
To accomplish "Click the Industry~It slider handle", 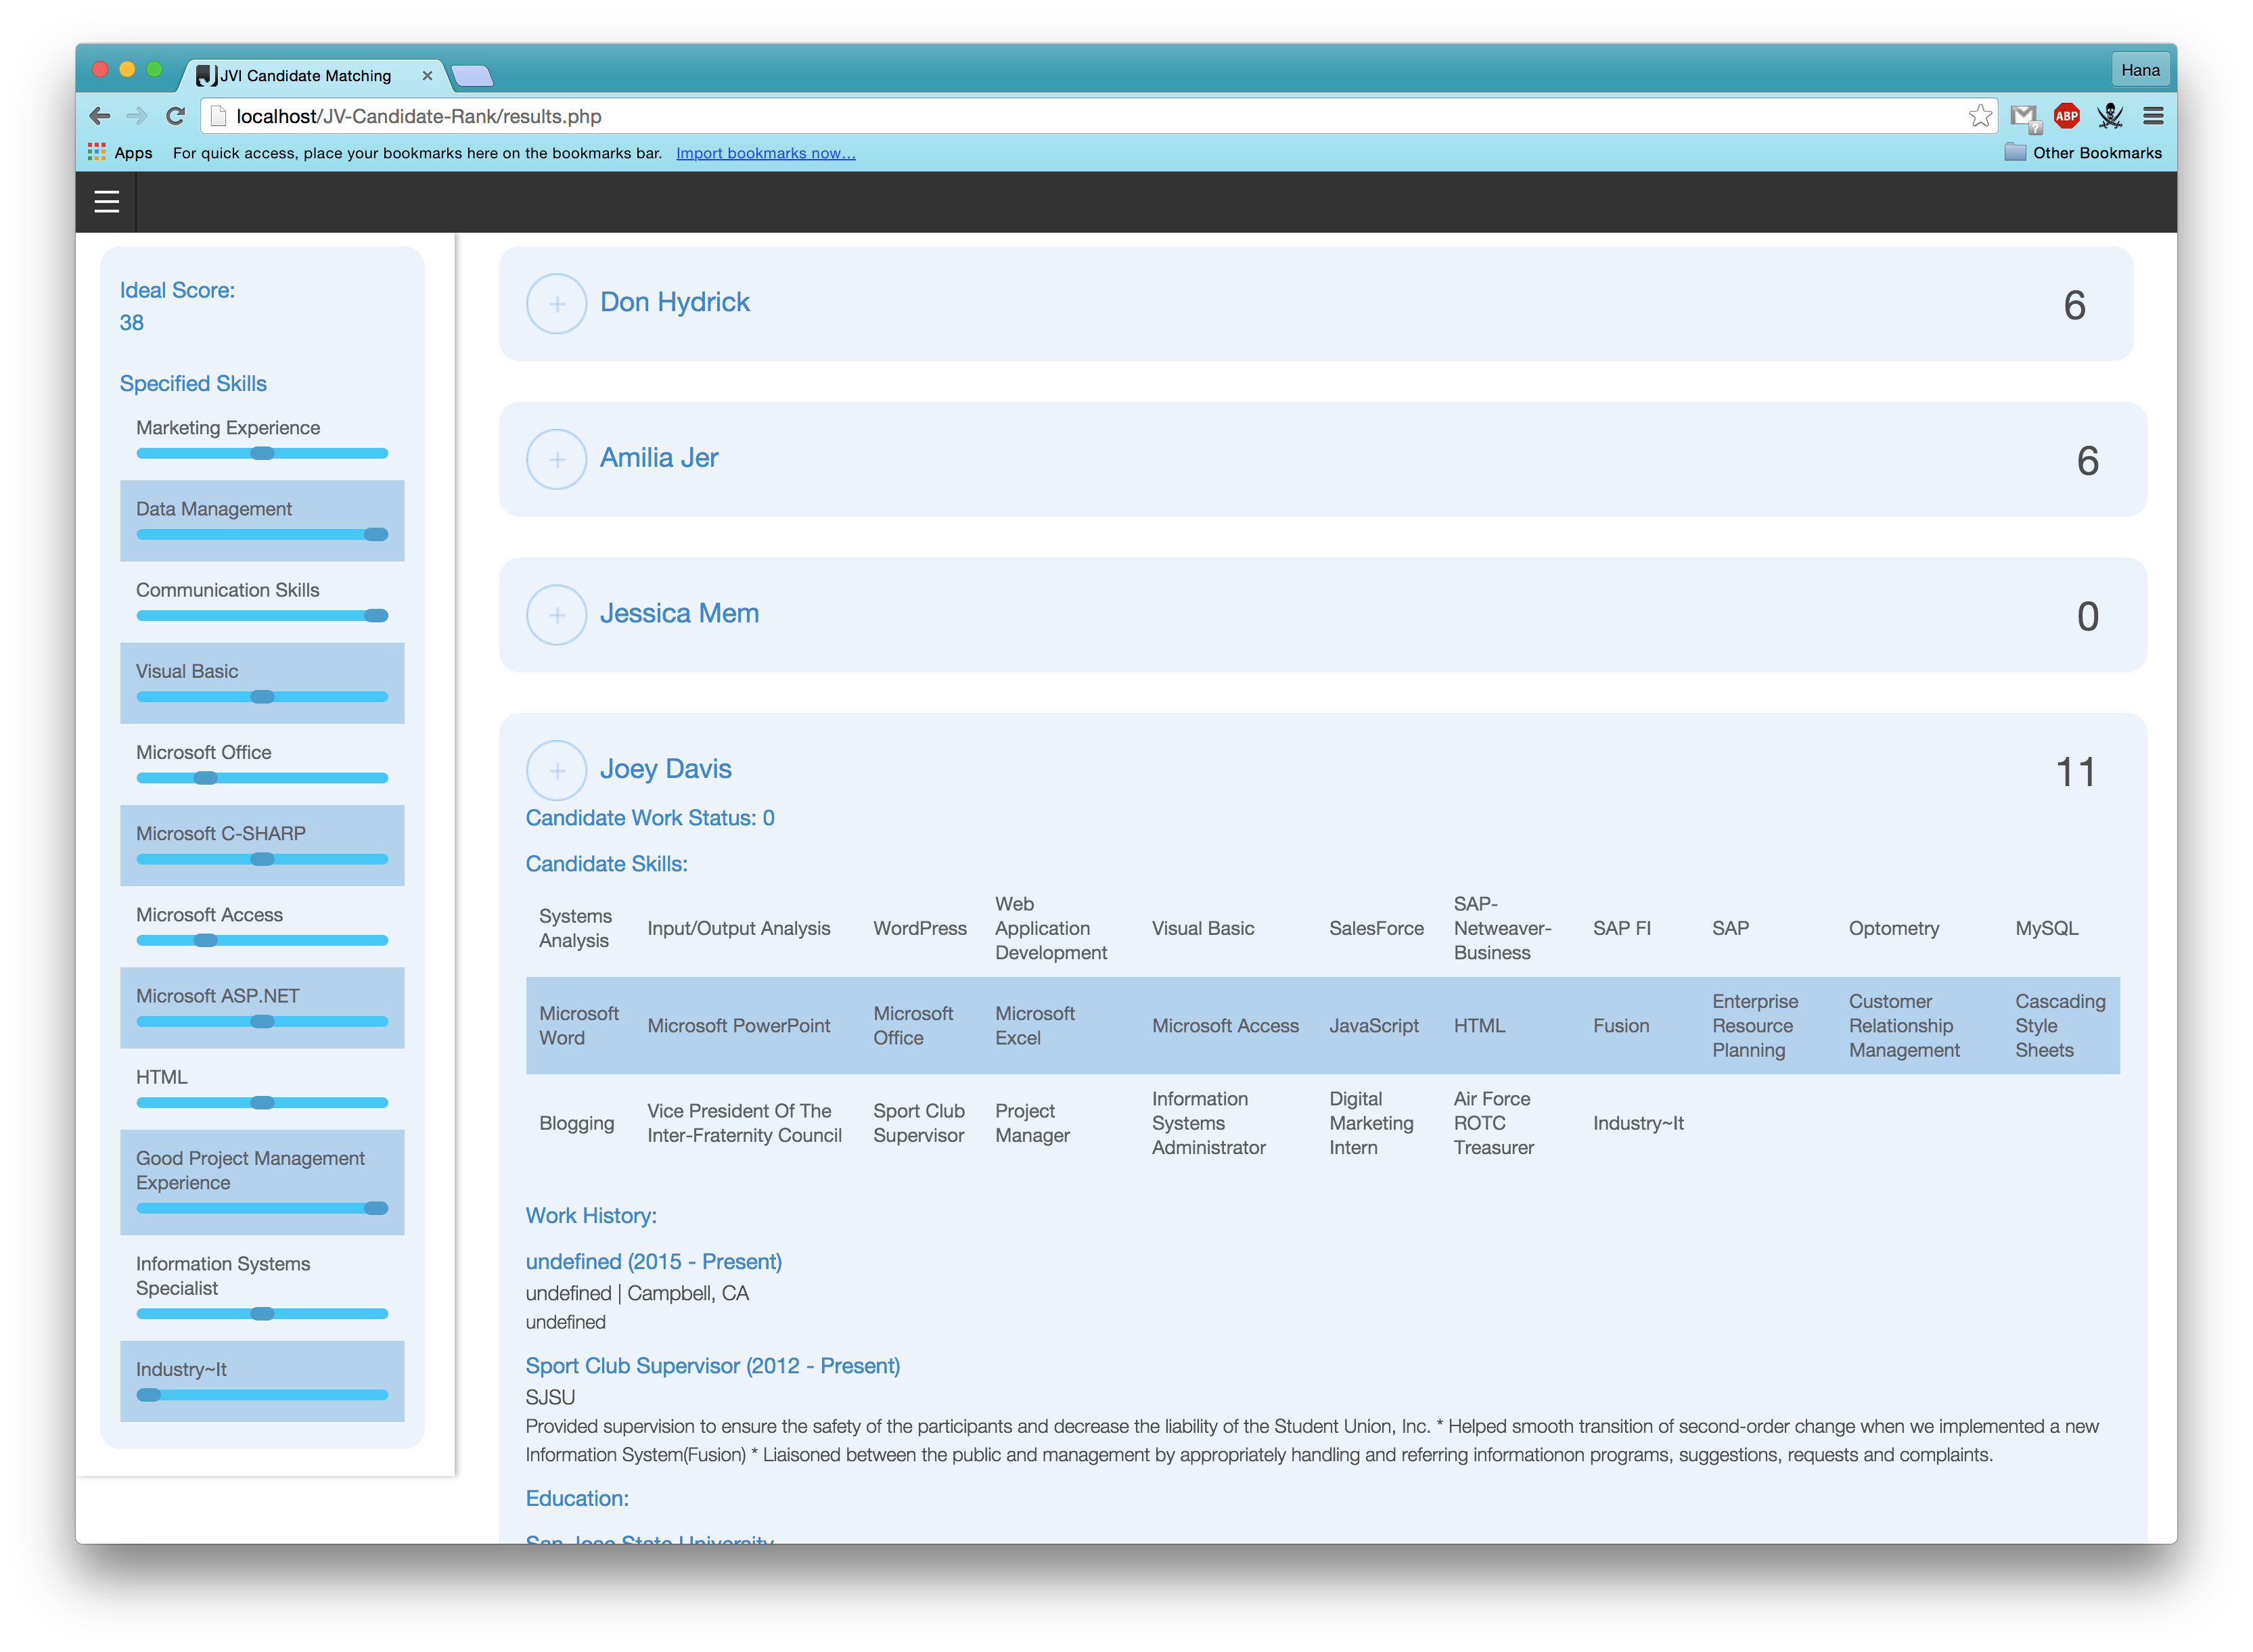I will click(149, 1395).
